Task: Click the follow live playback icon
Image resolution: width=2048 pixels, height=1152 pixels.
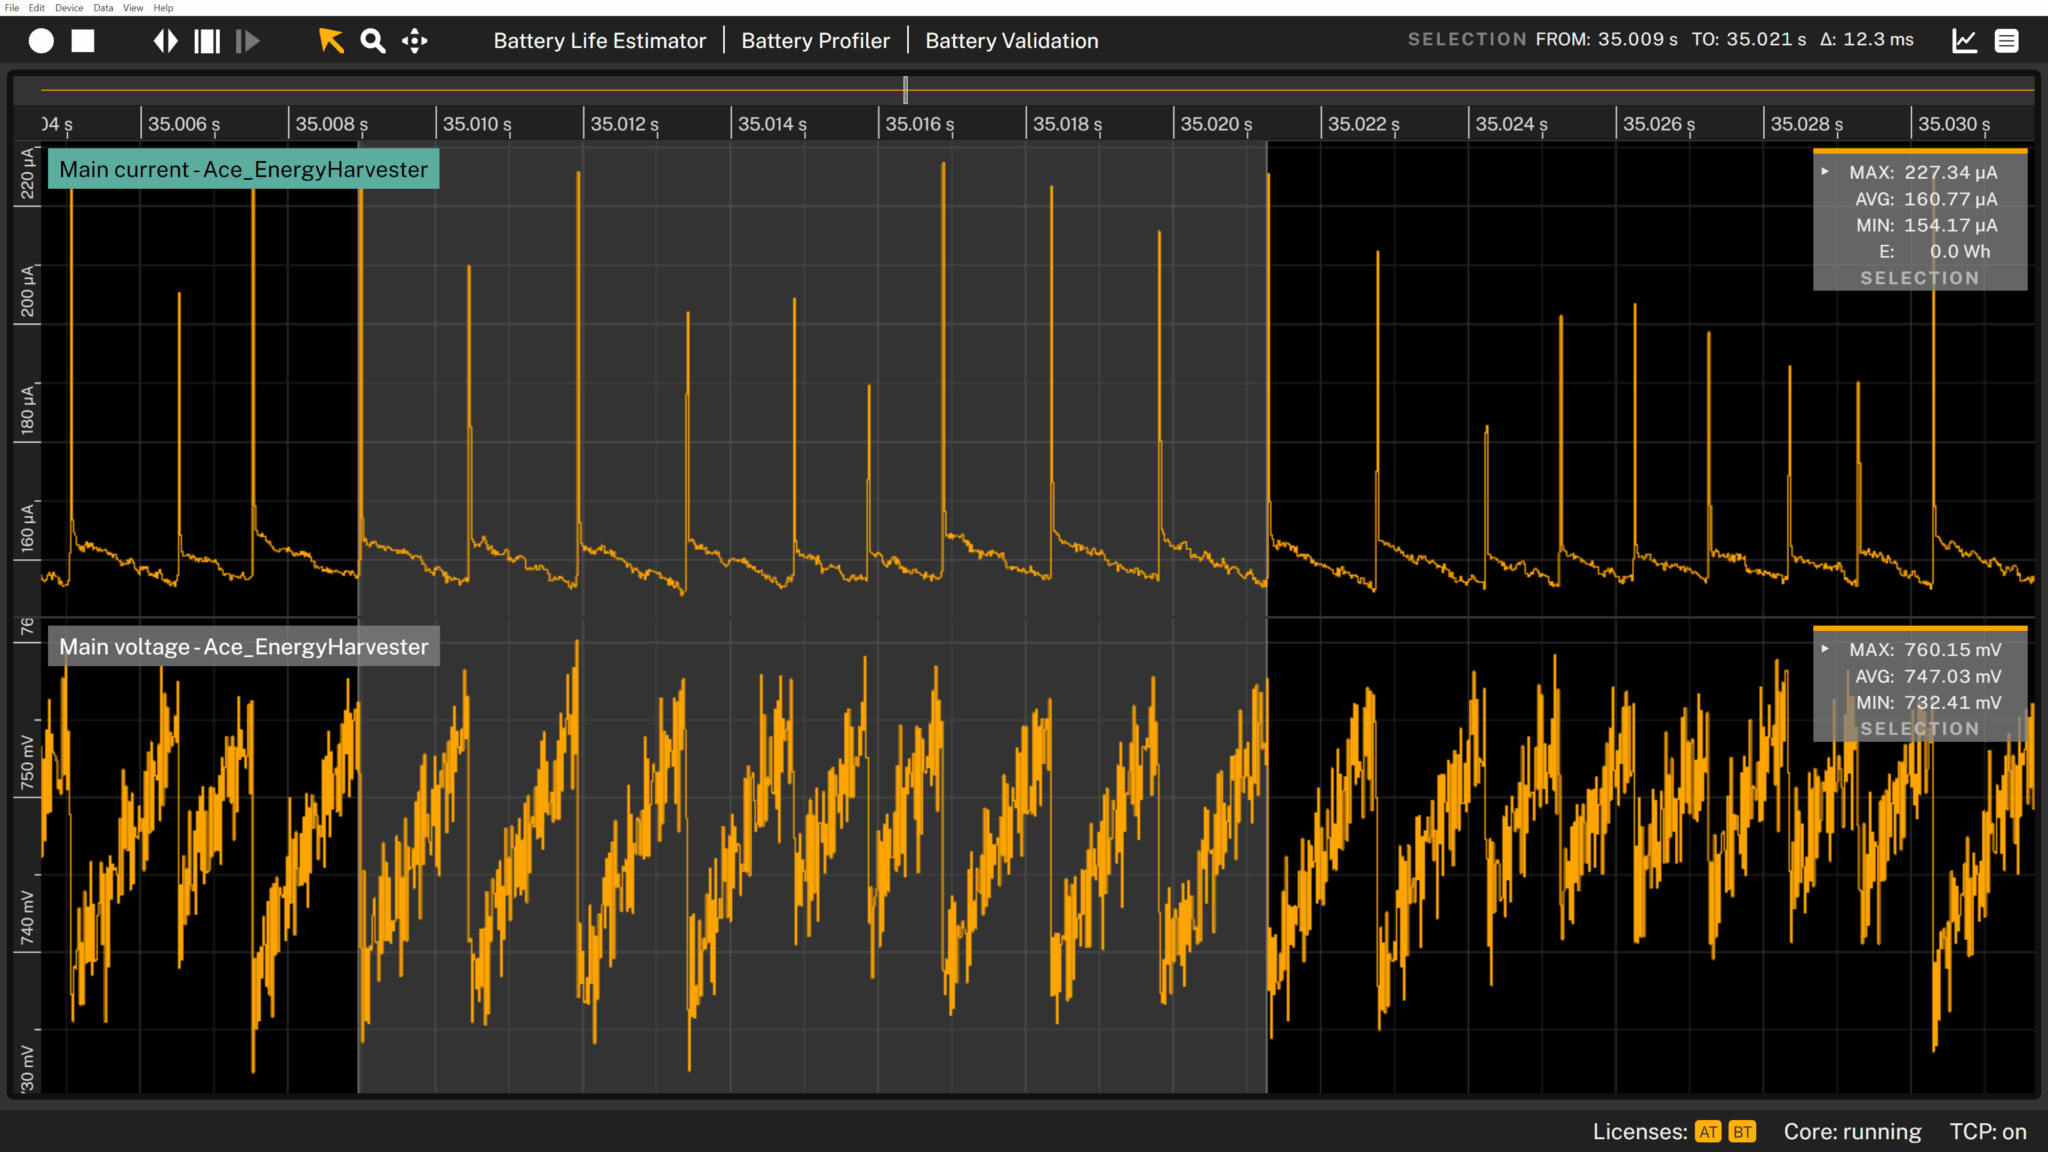Action: pyautogui.click(x=247, y=41)
